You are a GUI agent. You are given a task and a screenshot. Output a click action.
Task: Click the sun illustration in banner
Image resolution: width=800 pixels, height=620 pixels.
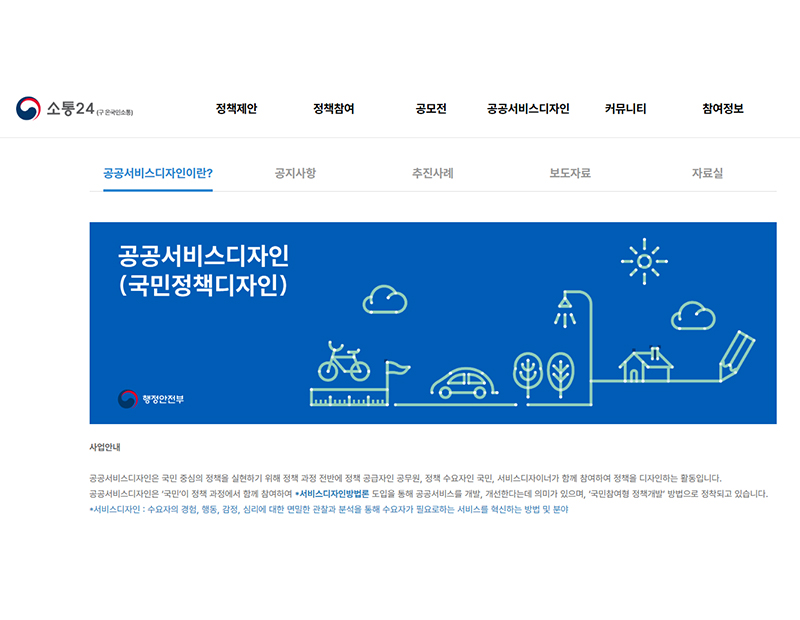[644, 262]
